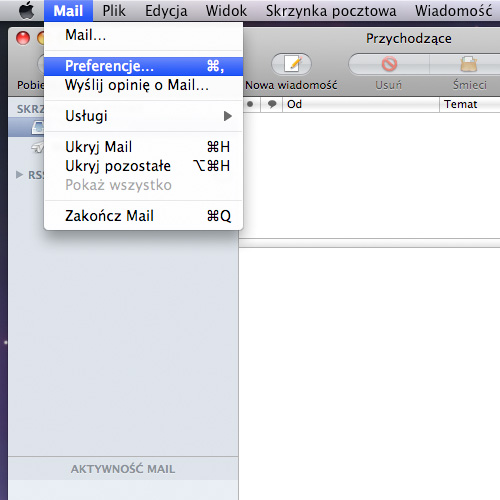Click the speech bubble column header

pos(272,104)
